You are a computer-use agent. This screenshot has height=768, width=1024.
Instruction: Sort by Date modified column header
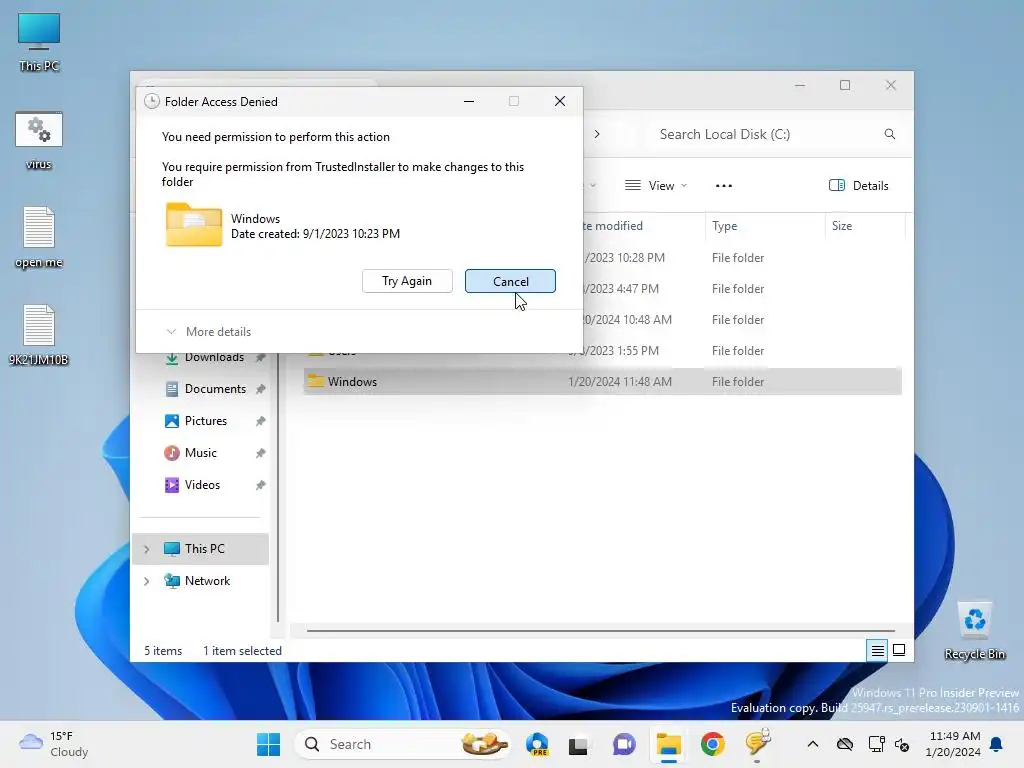(x=612, y=226)
